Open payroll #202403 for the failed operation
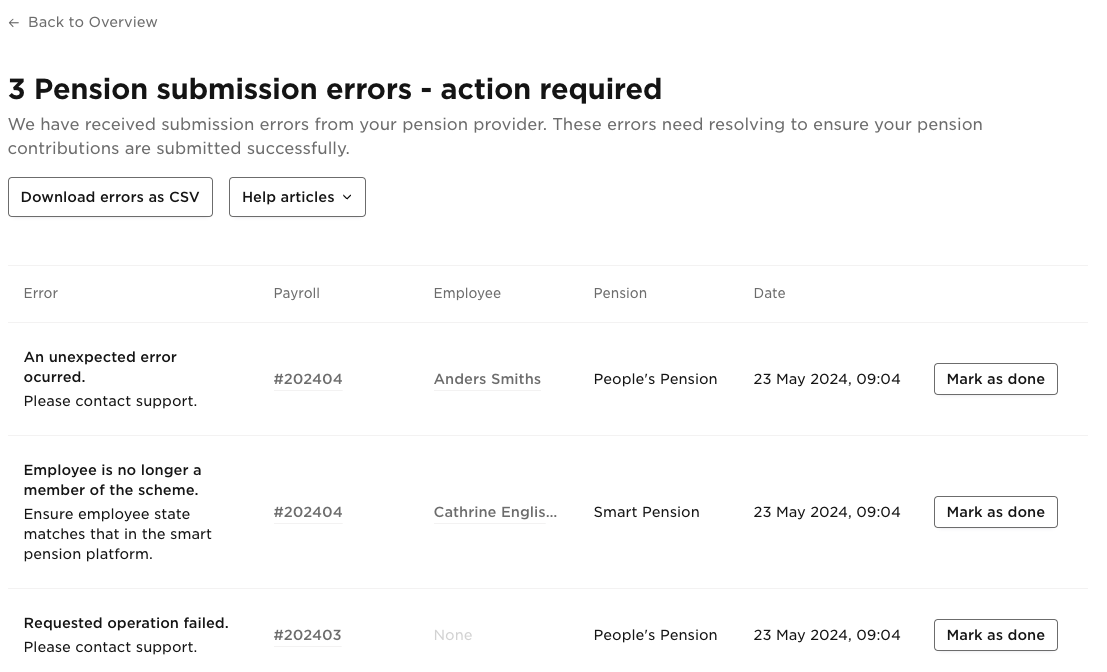Image resolution: width=1107 pixels, height=672 pixels. [307, 634]
